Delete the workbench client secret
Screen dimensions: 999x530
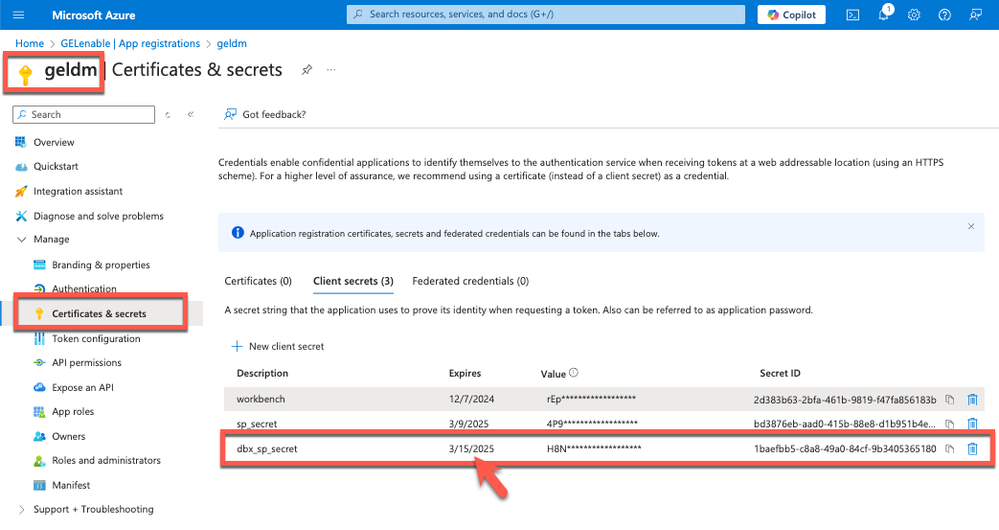pyautogui.click(x=972, y=399)
